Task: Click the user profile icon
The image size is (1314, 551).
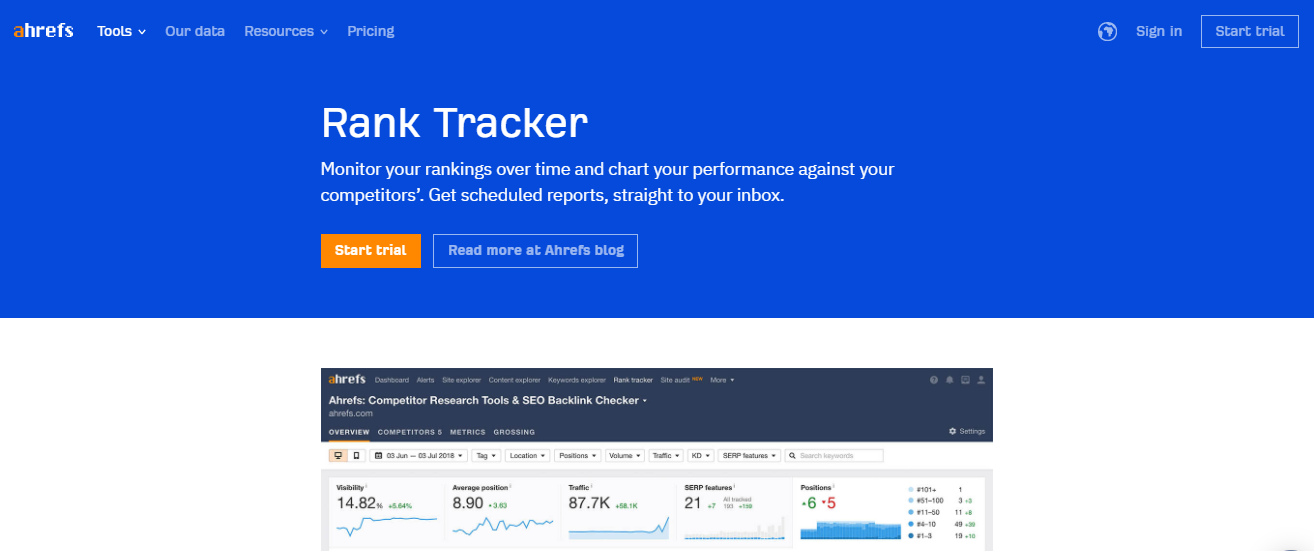Action: [x=981, y=380]
